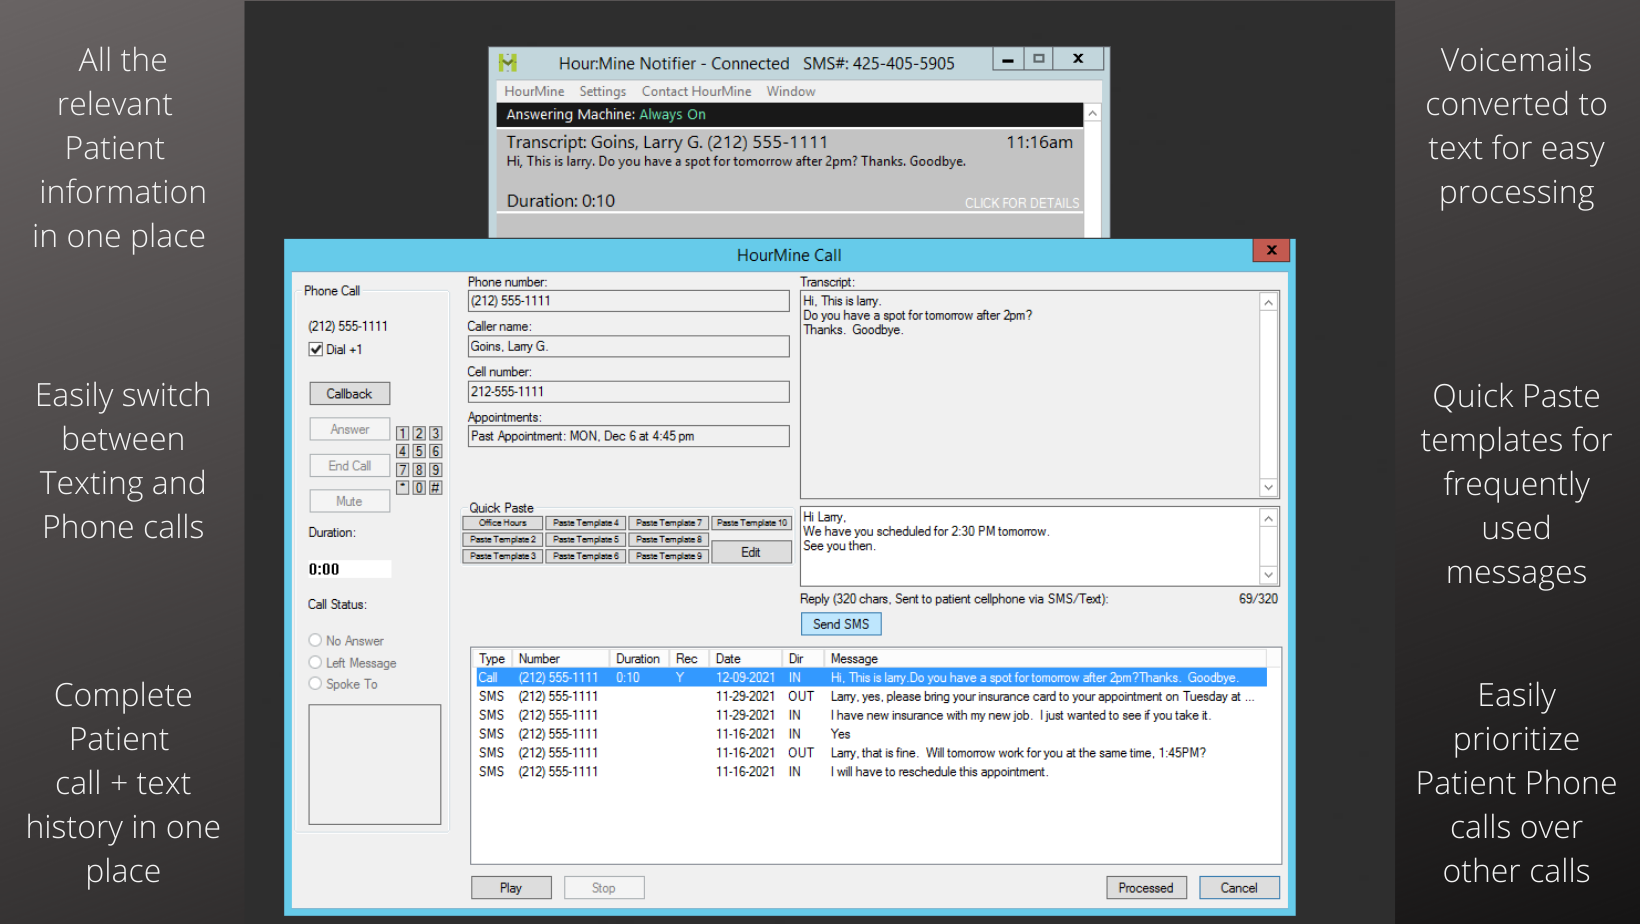Viewport: 1640px width, 924px height.
Task: Open the Settings menu
Action: [x=602, y=91]
